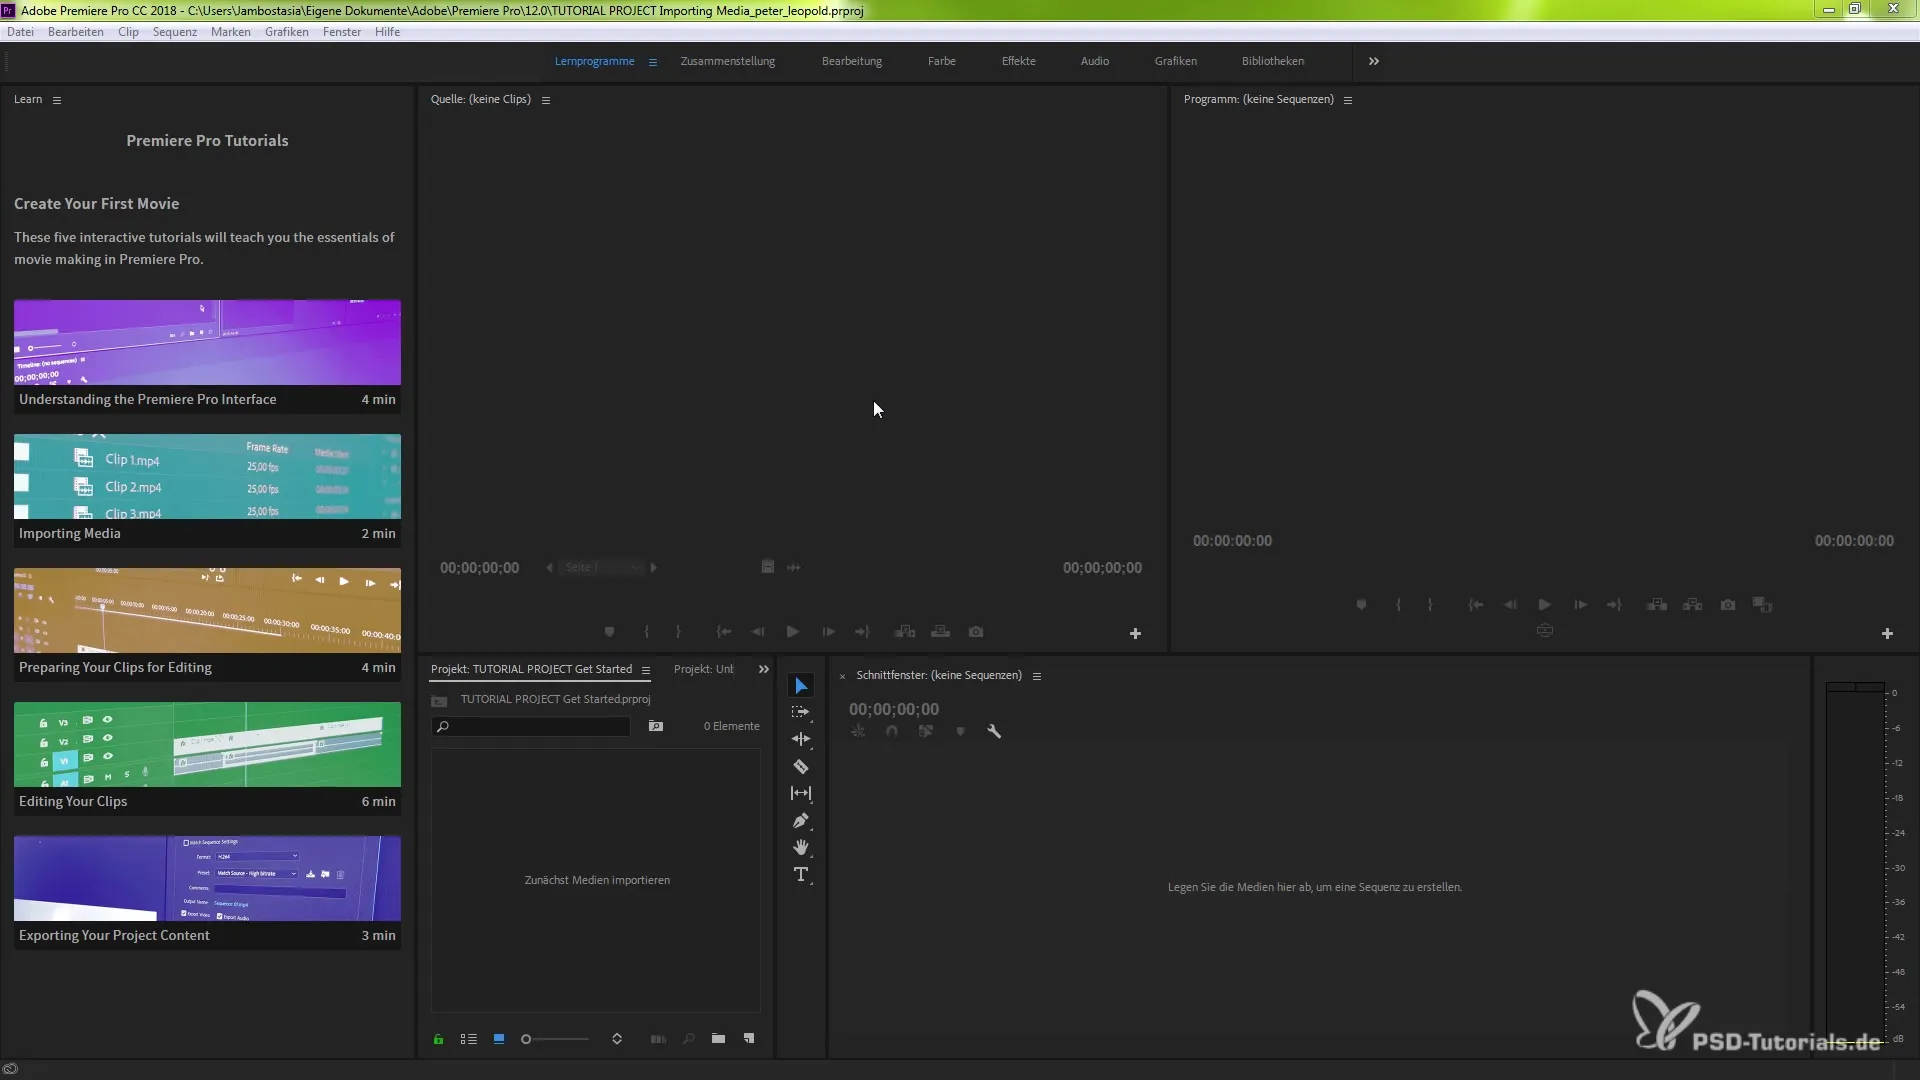This screenshot has width=1920, height=1080.
Task: Toggle timeline Add Marker button
Action: pyautogui.click(x=960, y=731)
